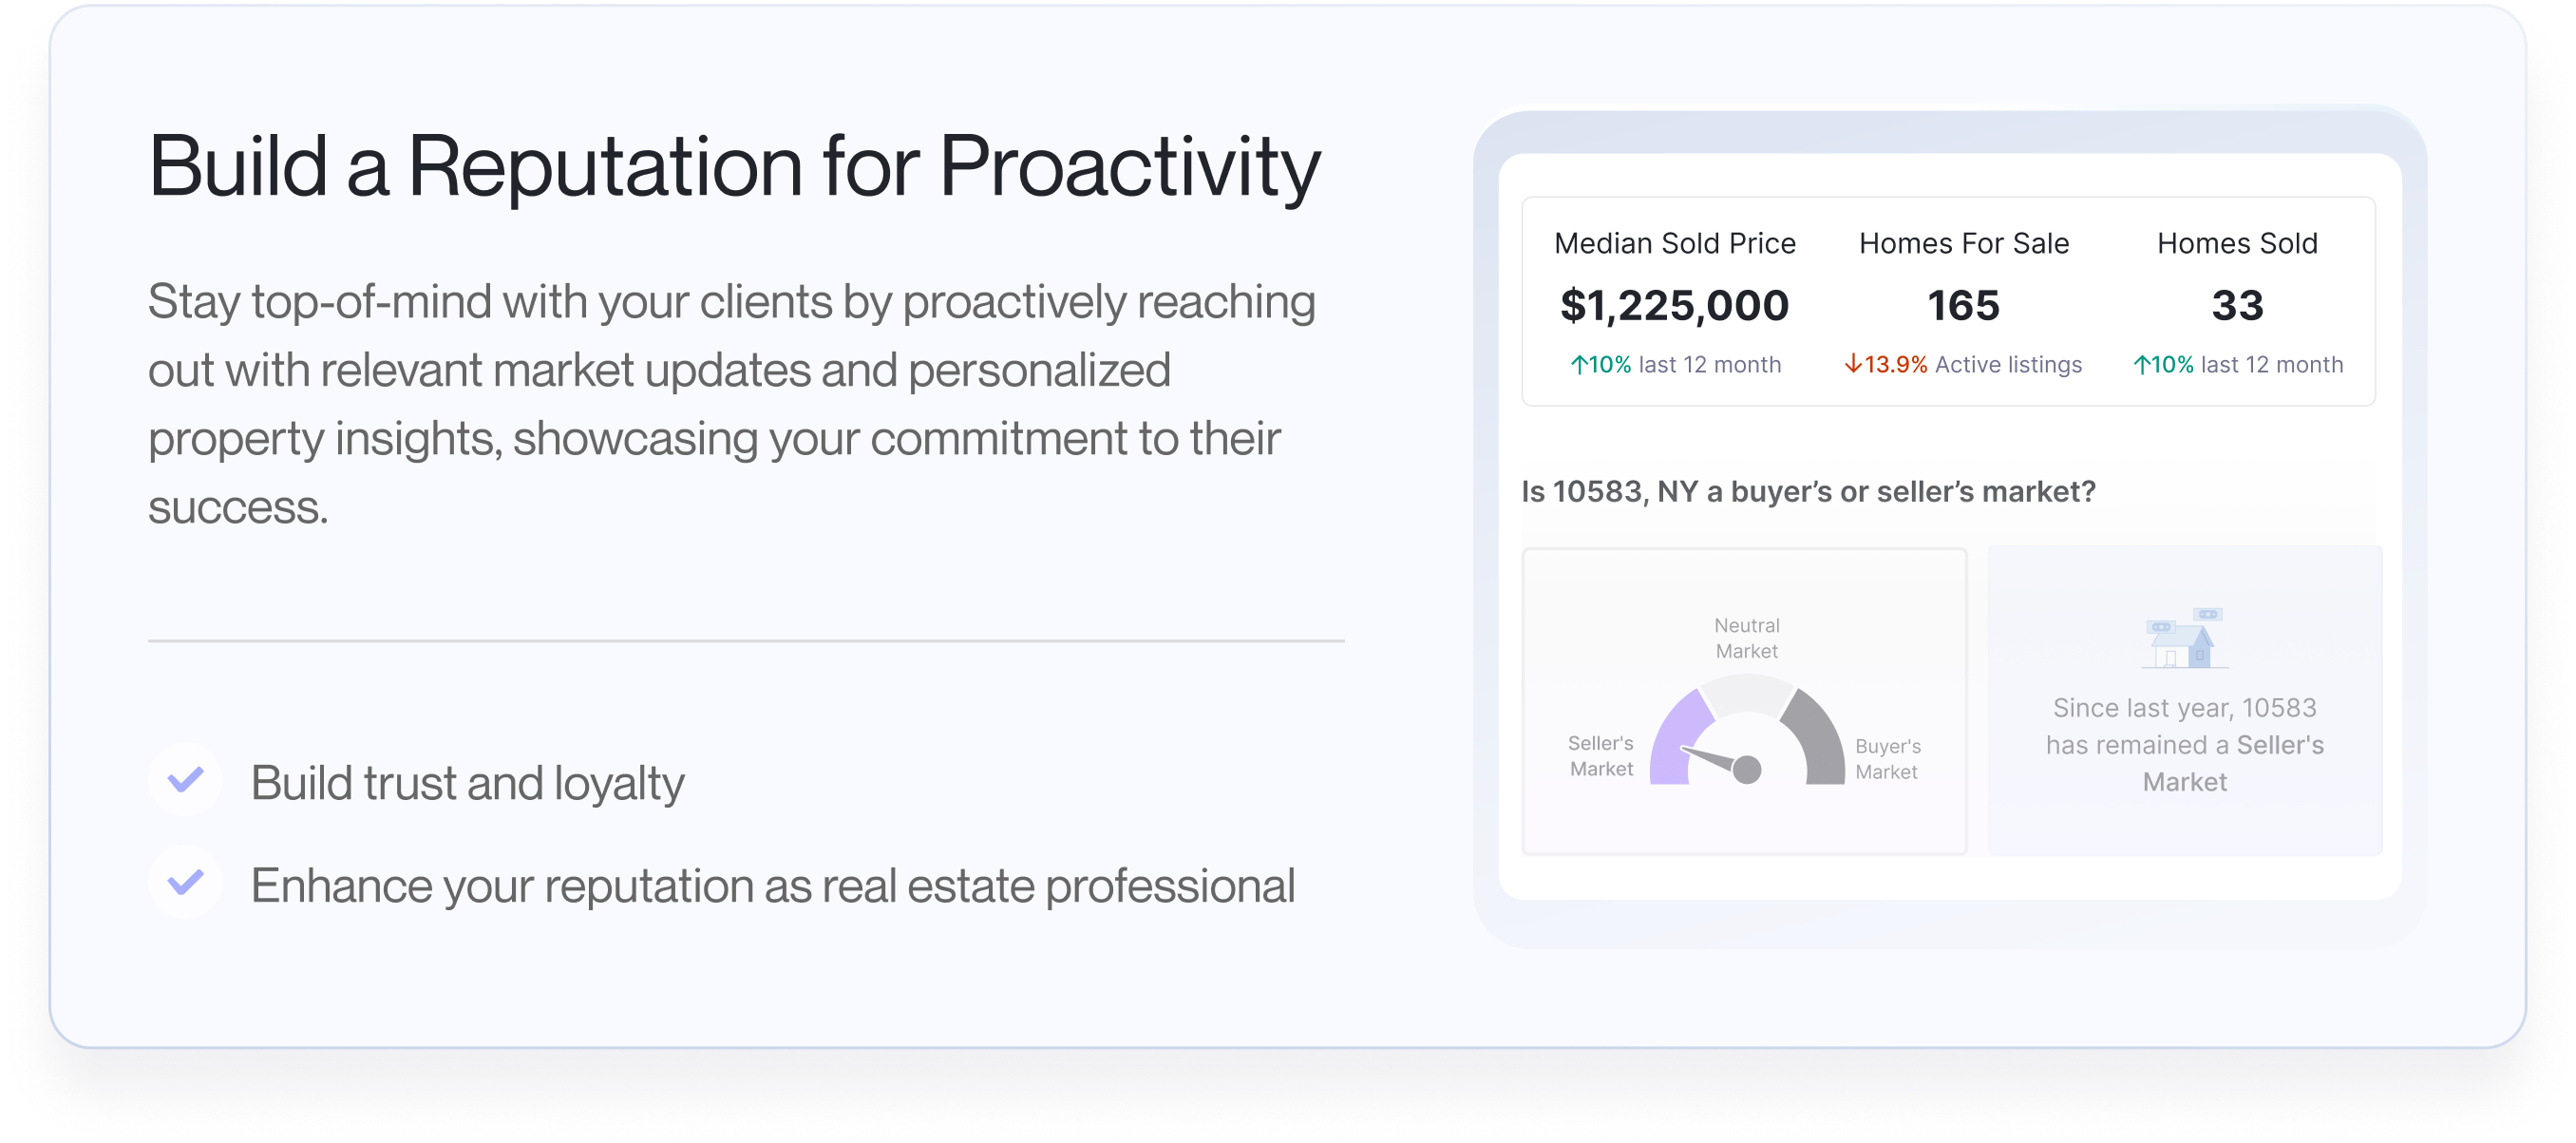Click the Build trust and loyalty text

pos(468,783)
